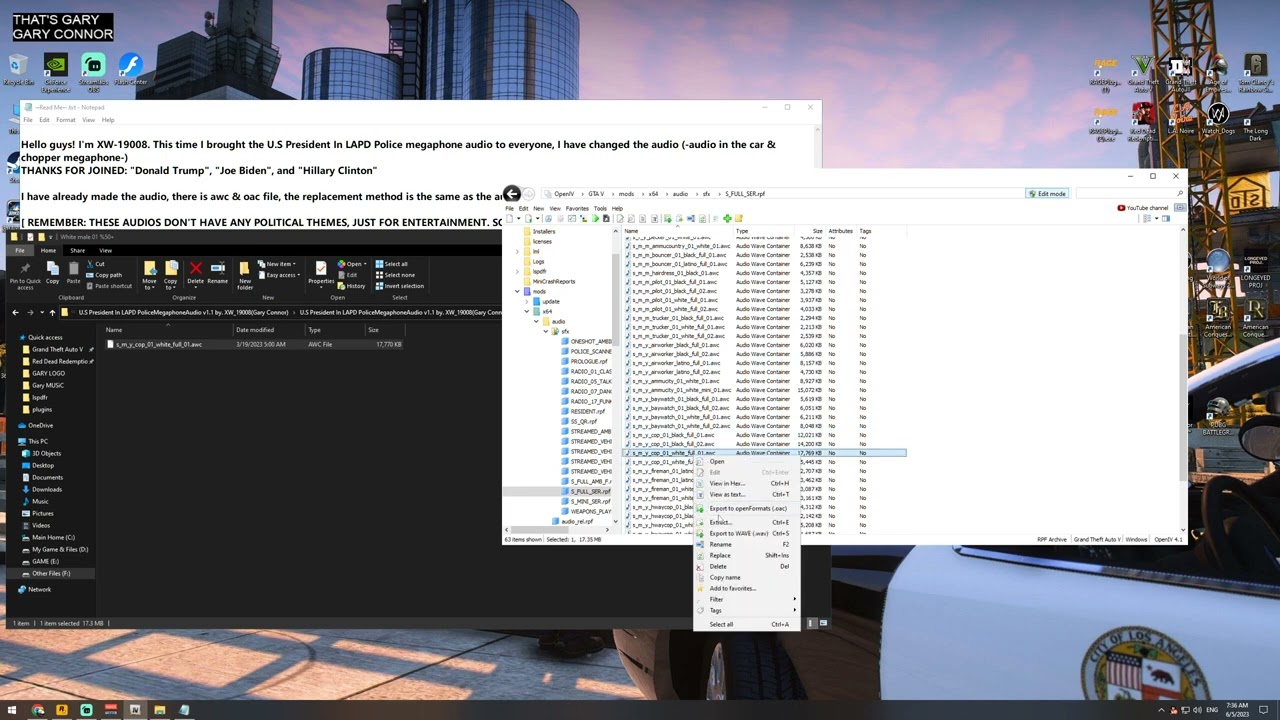Toggle OpenIV Edit mode button
This screenshot has width=1280, height=720.
tap(1047, 193)
